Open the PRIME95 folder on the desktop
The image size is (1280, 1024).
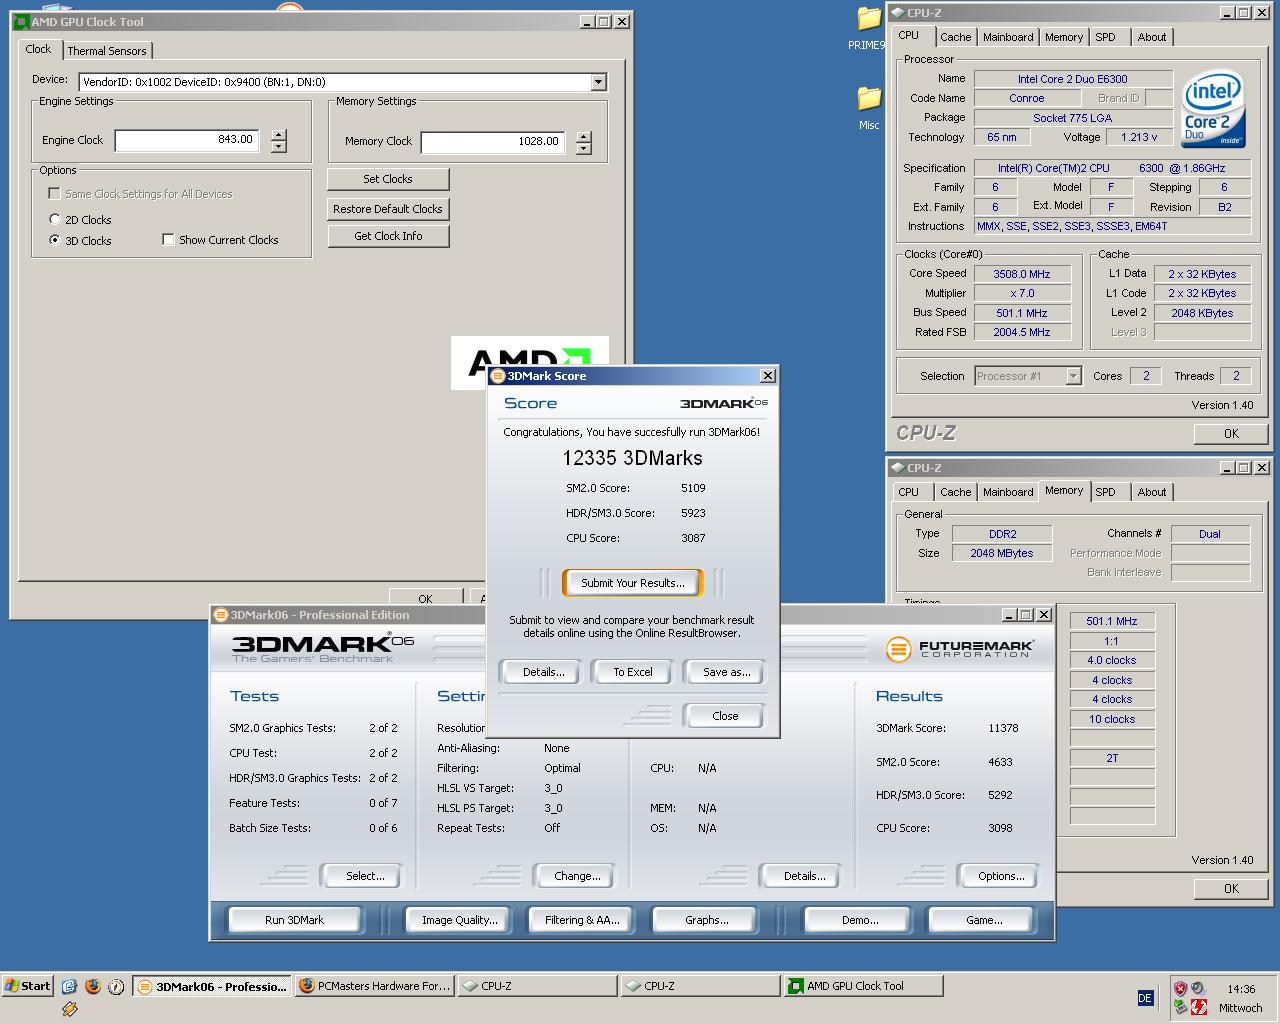[869, 28]
